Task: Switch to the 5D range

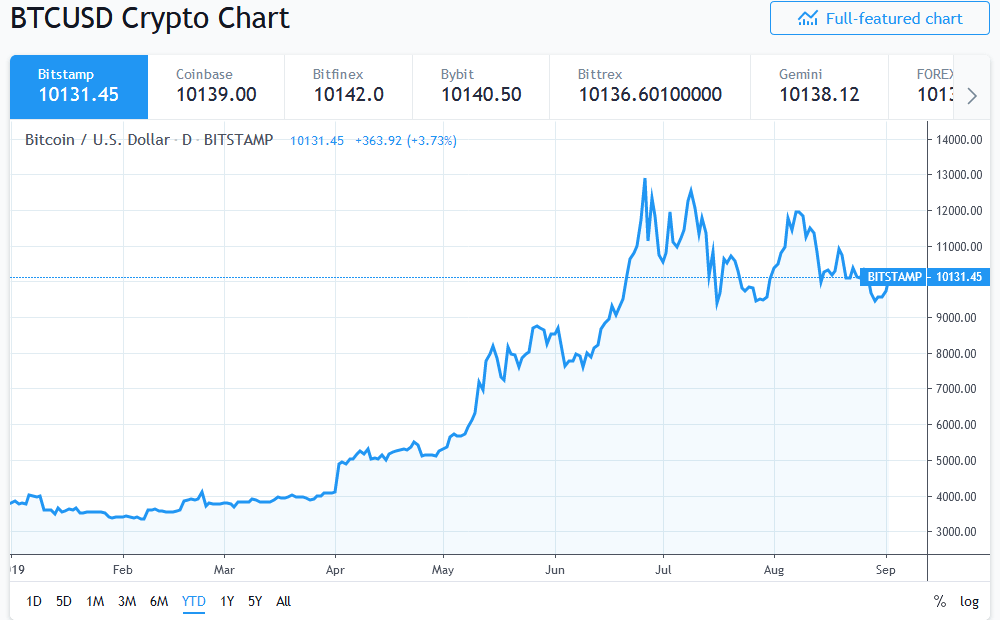Action: point(63,601)
